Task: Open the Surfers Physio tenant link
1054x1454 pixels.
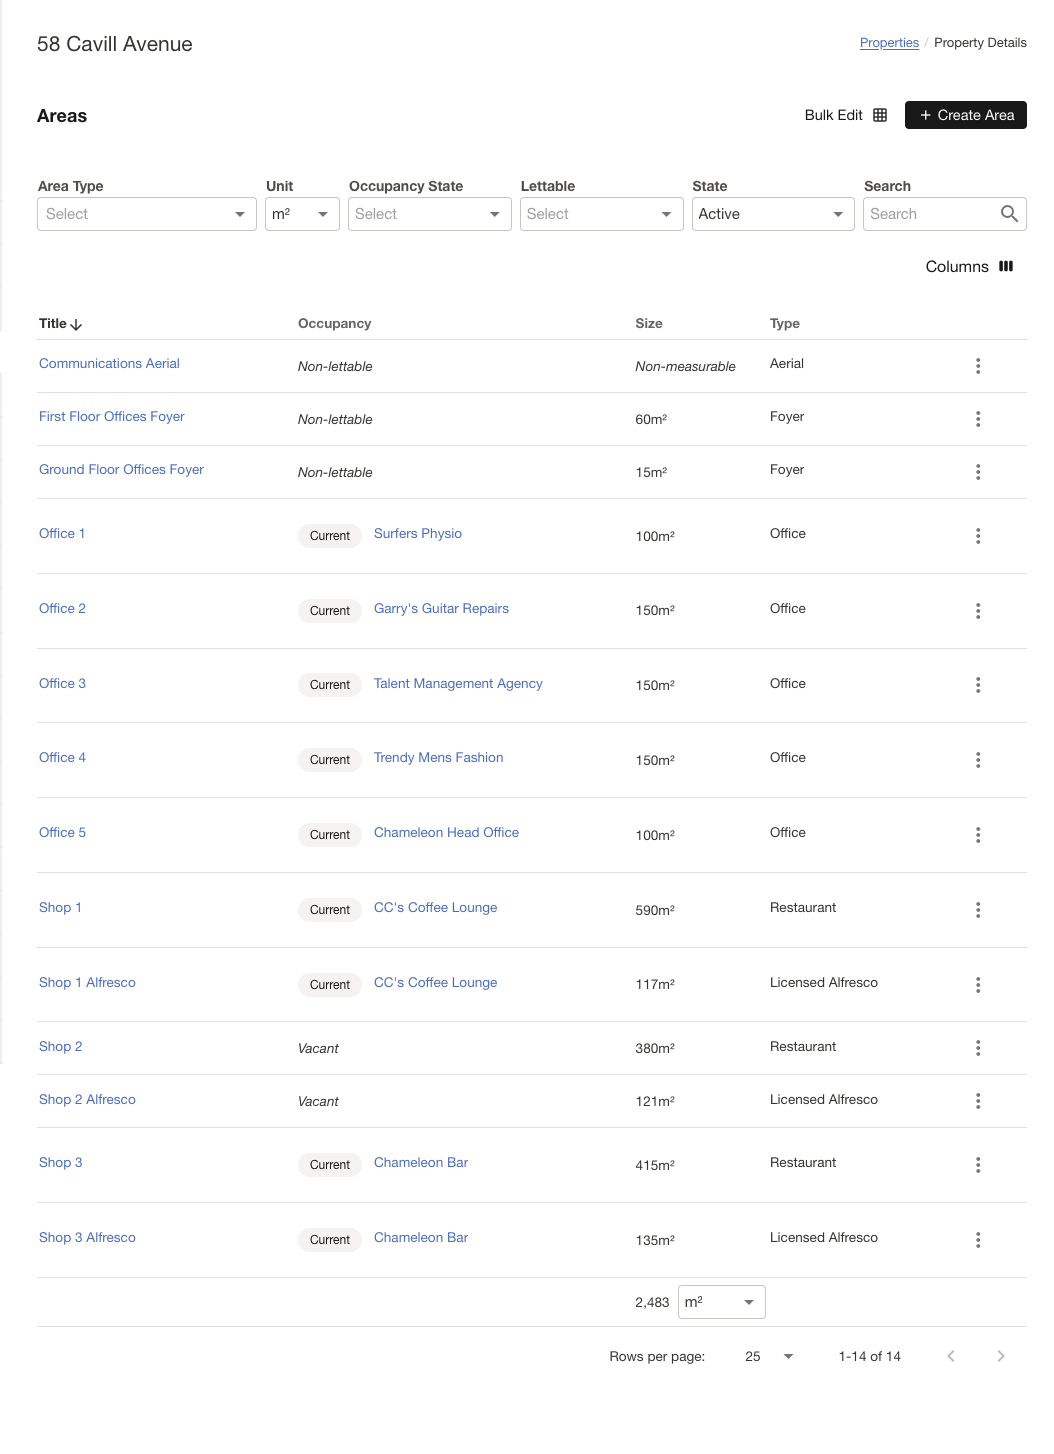Action: click(418, 533)
